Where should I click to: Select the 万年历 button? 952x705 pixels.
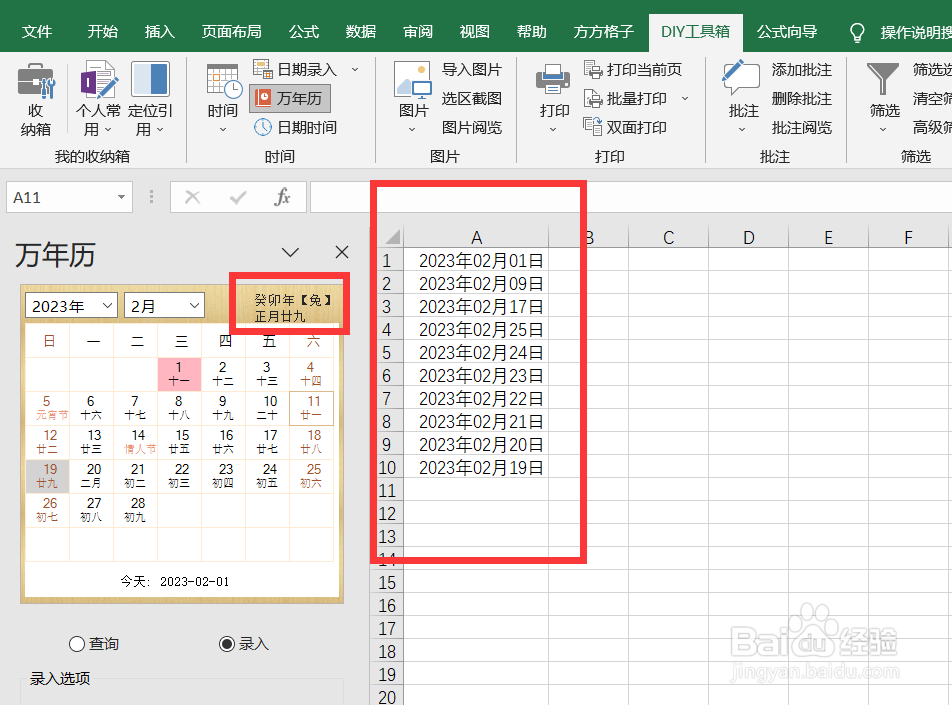click(290, 98)
